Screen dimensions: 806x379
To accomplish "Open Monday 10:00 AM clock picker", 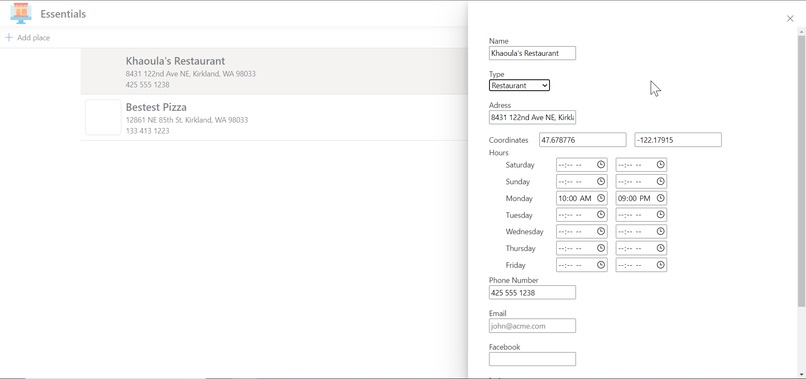I will [600, 198].
